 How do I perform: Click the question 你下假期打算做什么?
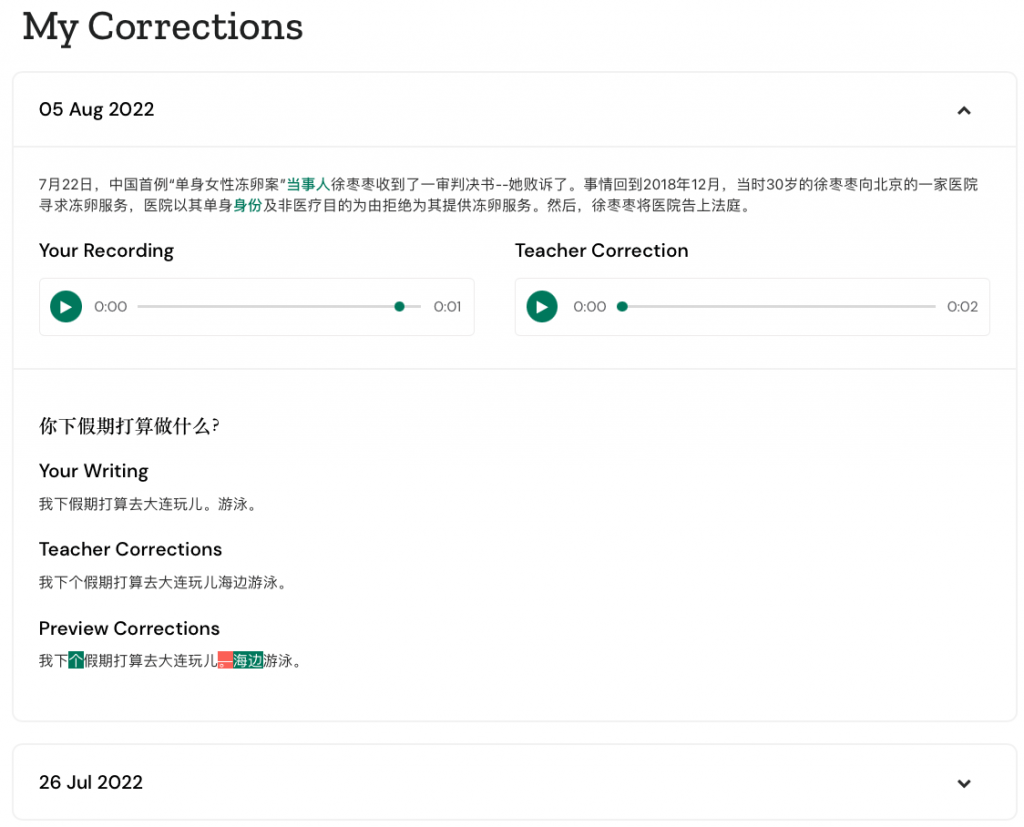tap(129, 427)
